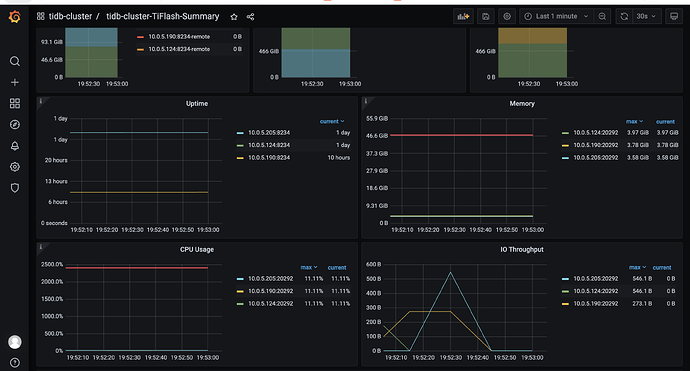690x371 pixels.
Task: Sort Uptime legend by current column
Action: (332, 121)
